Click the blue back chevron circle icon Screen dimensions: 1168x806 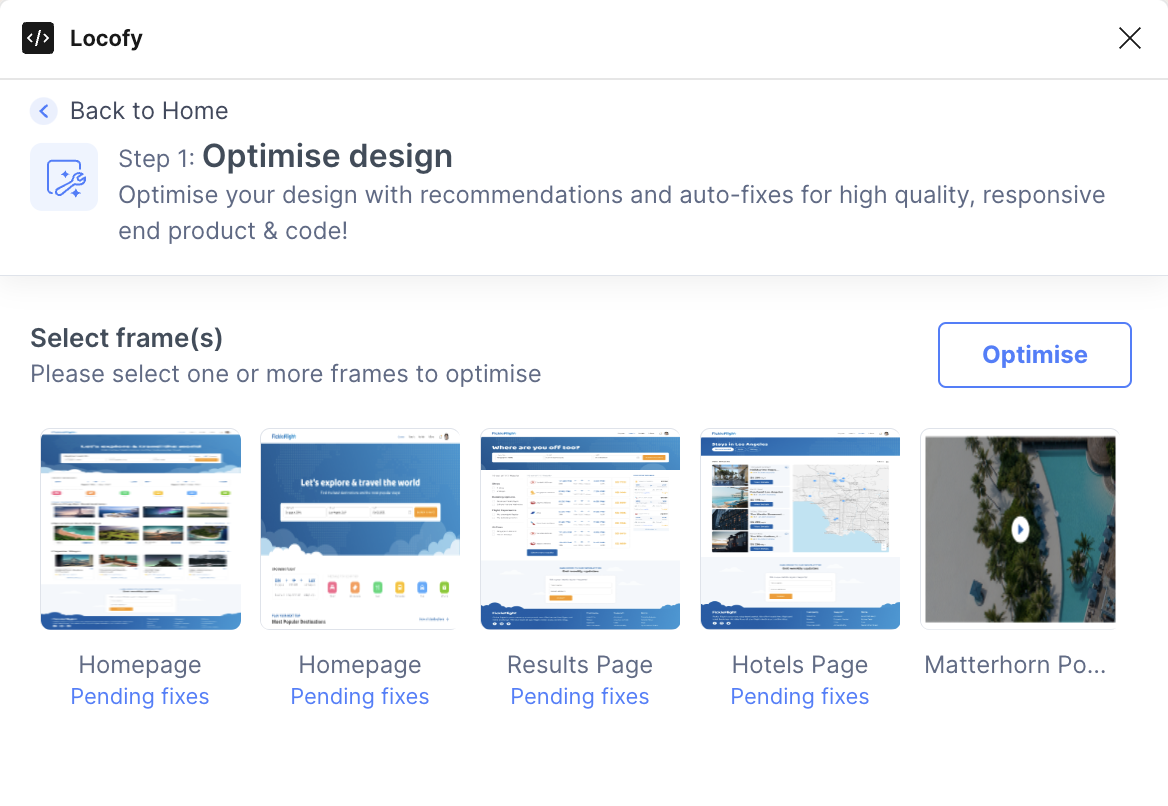[x=44, y=111]
